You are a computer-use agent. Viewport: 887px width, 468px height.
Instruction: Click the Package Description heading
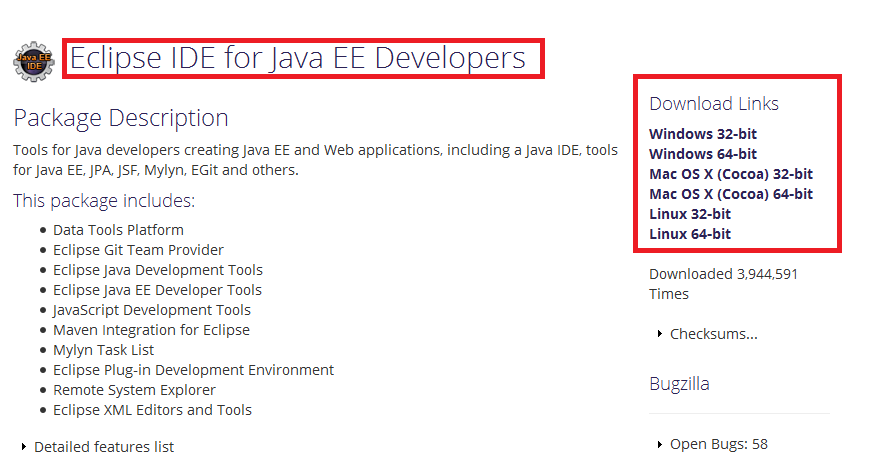click(x=121, y=118)
